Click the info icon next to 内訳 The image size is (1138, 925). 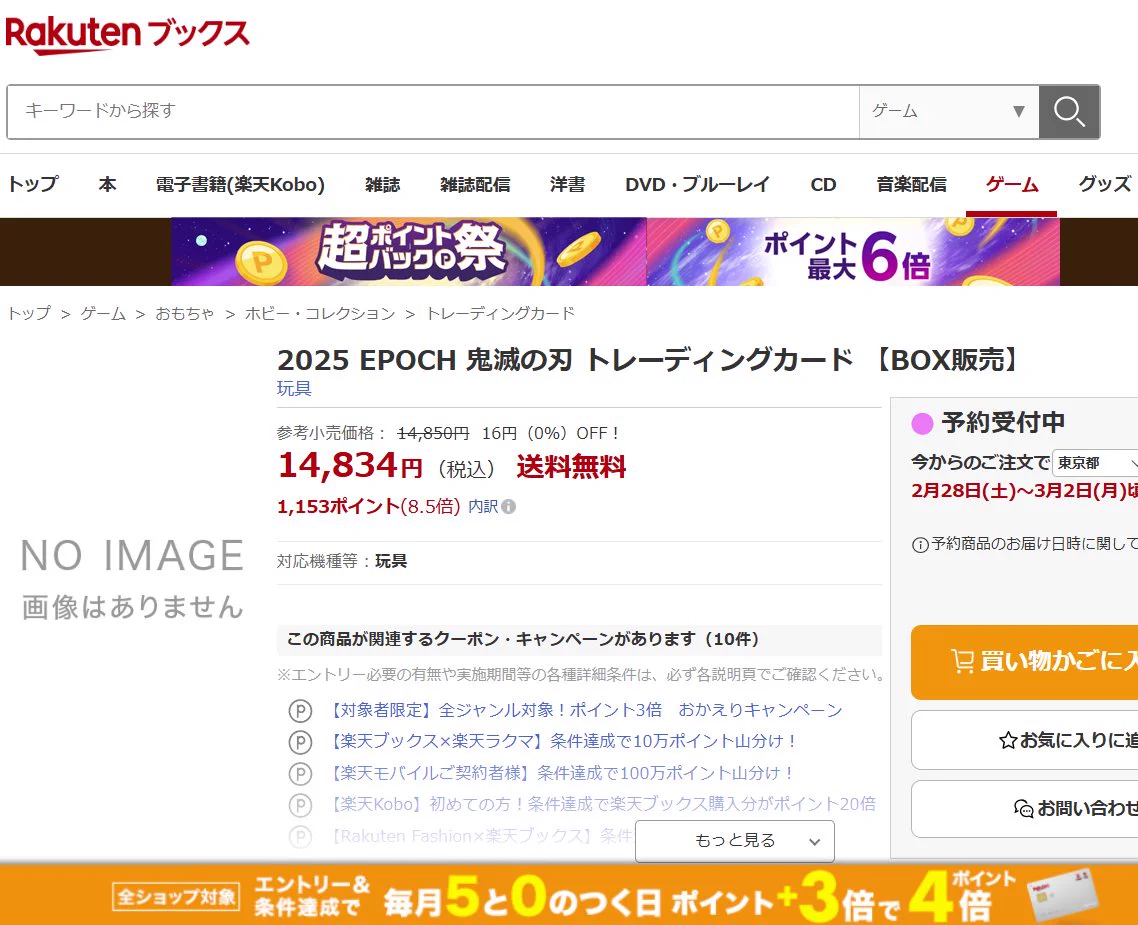pyautogui.click(x=509, y=506)
